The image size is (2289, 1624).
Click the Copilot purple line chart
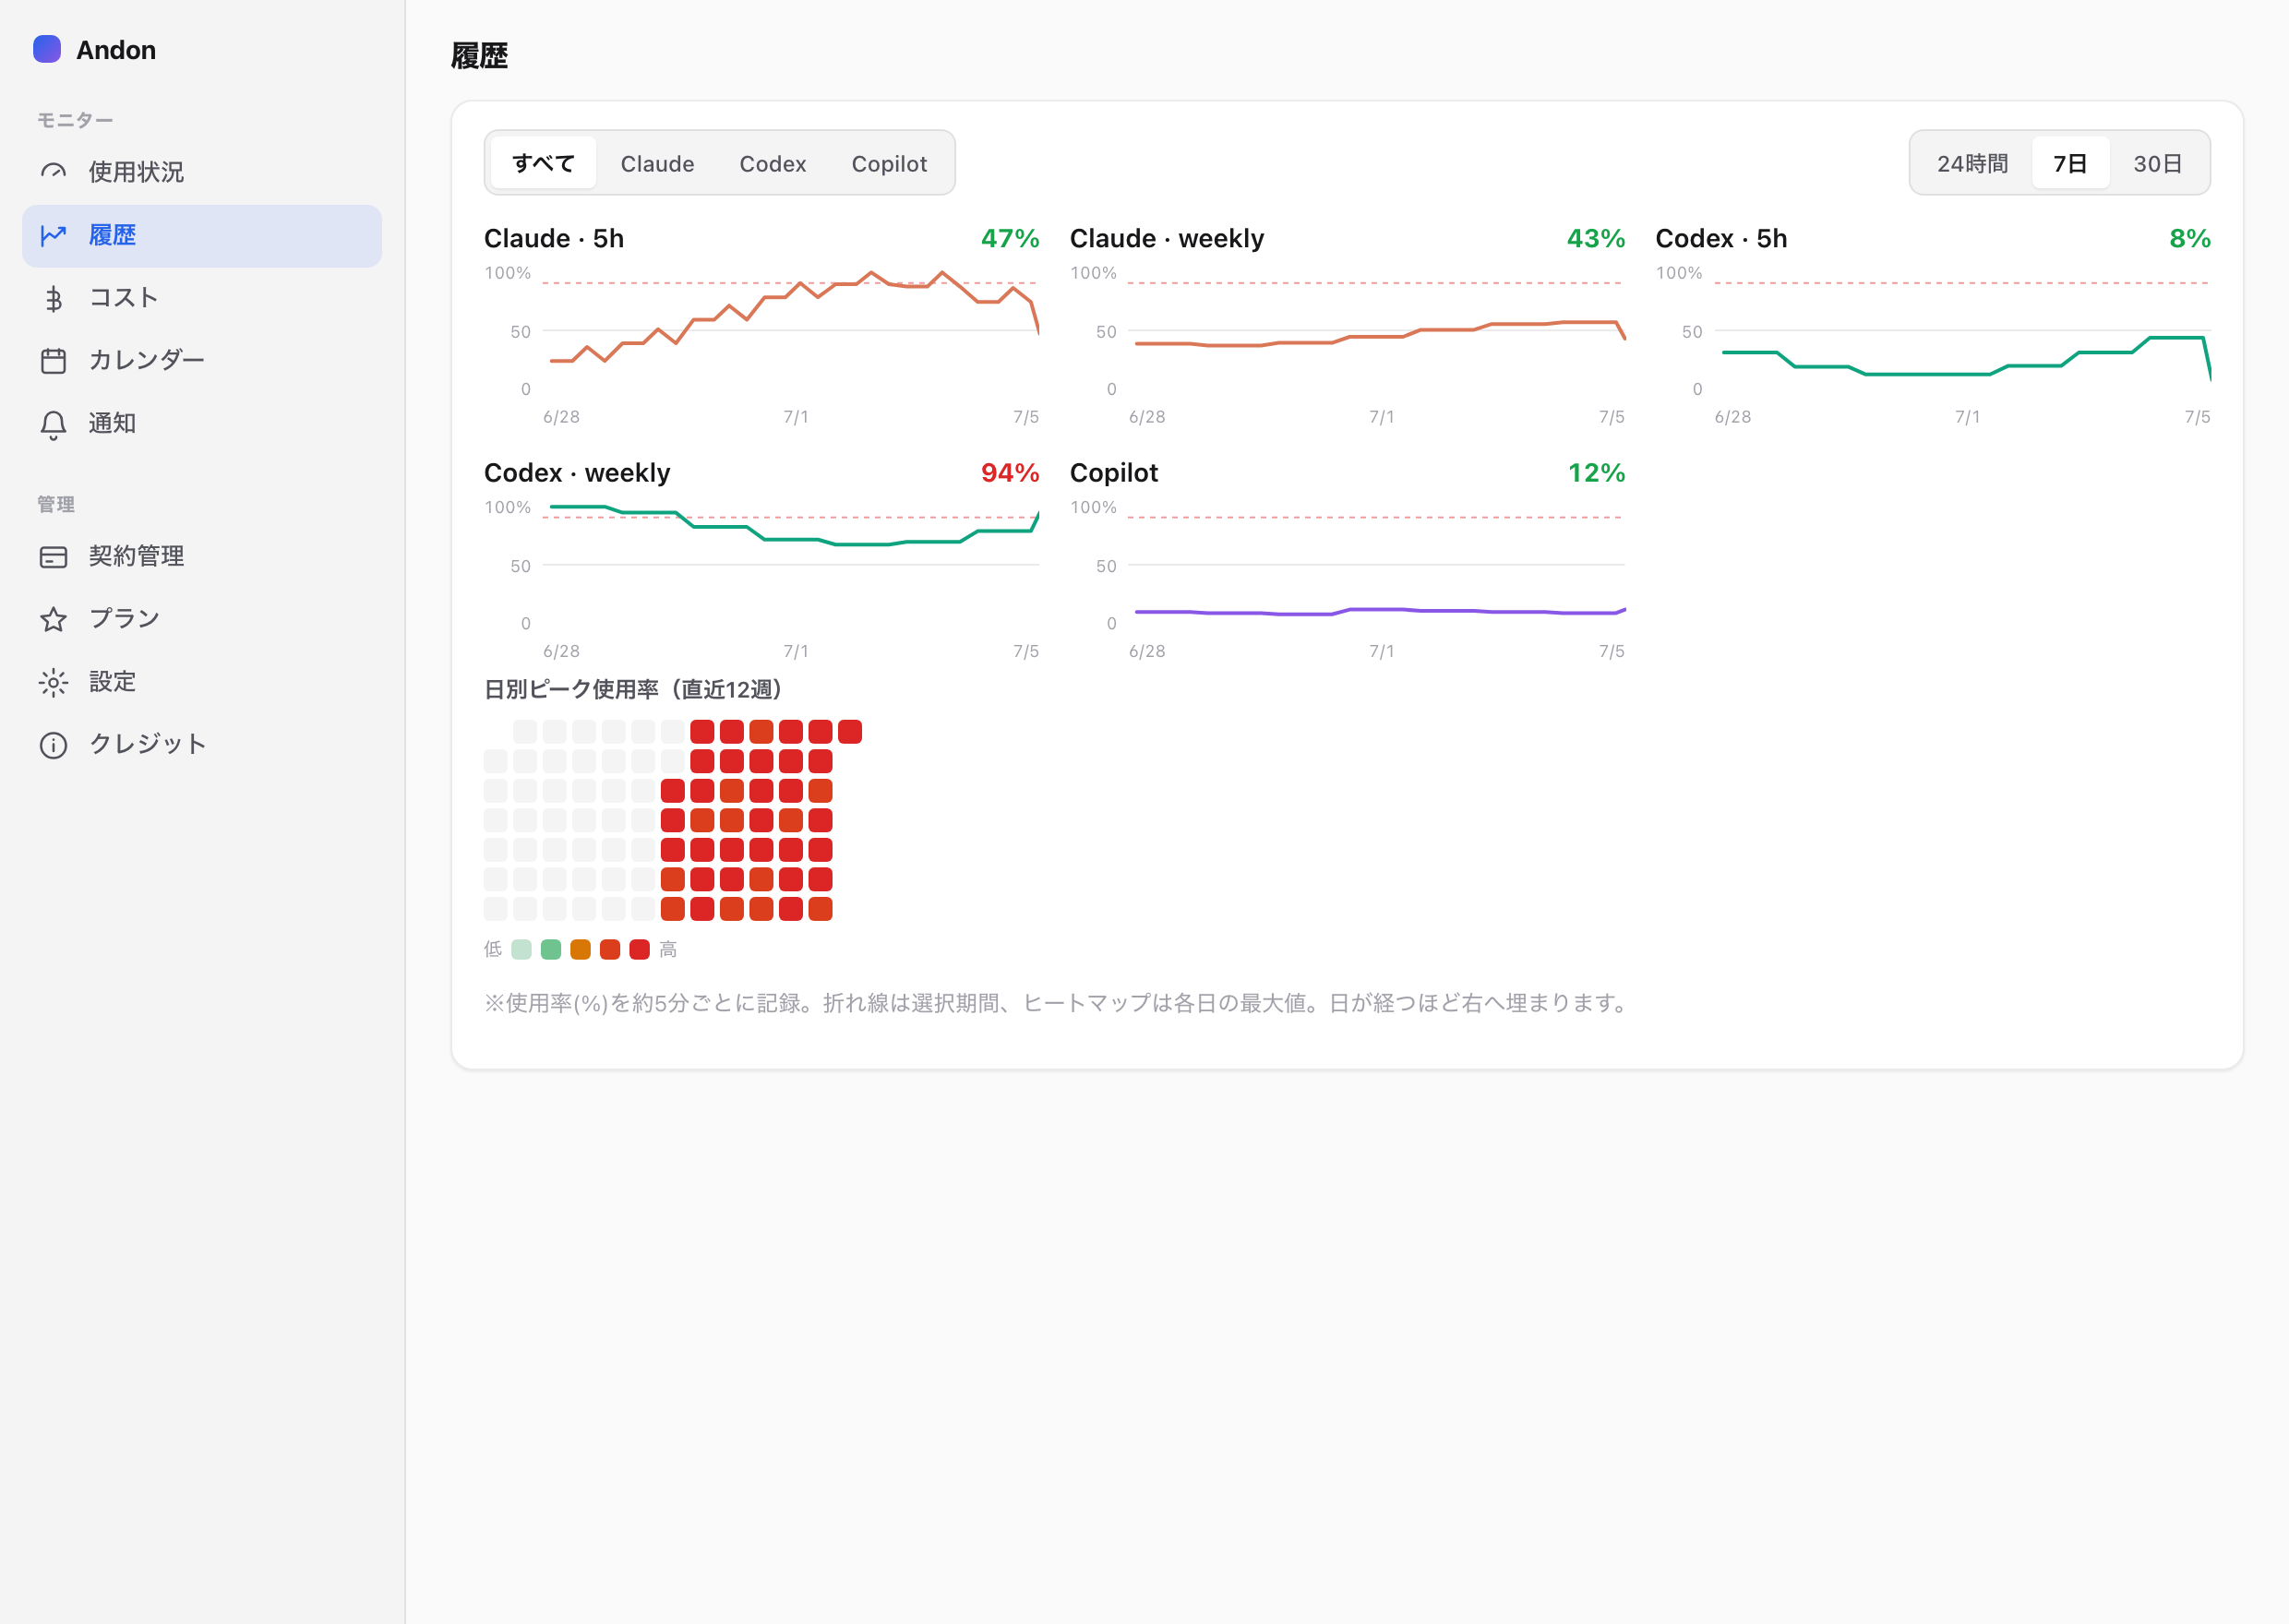pyautogui.click(x=1376, y=565)
